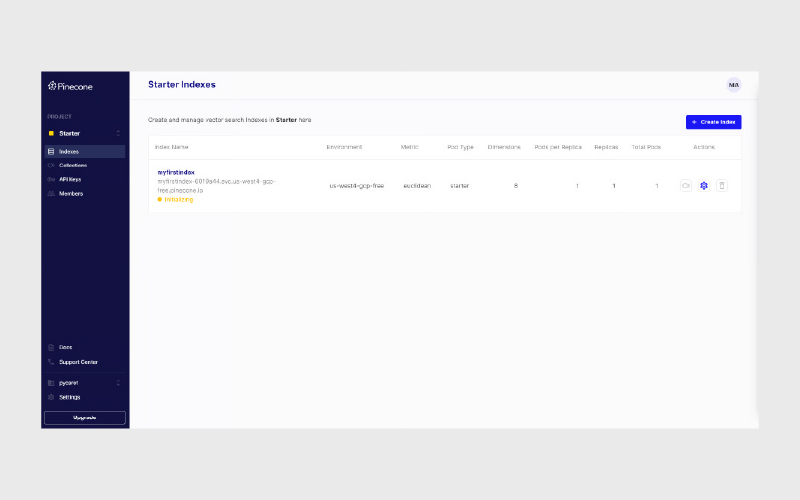Click the Actions column header

[704, 147]
